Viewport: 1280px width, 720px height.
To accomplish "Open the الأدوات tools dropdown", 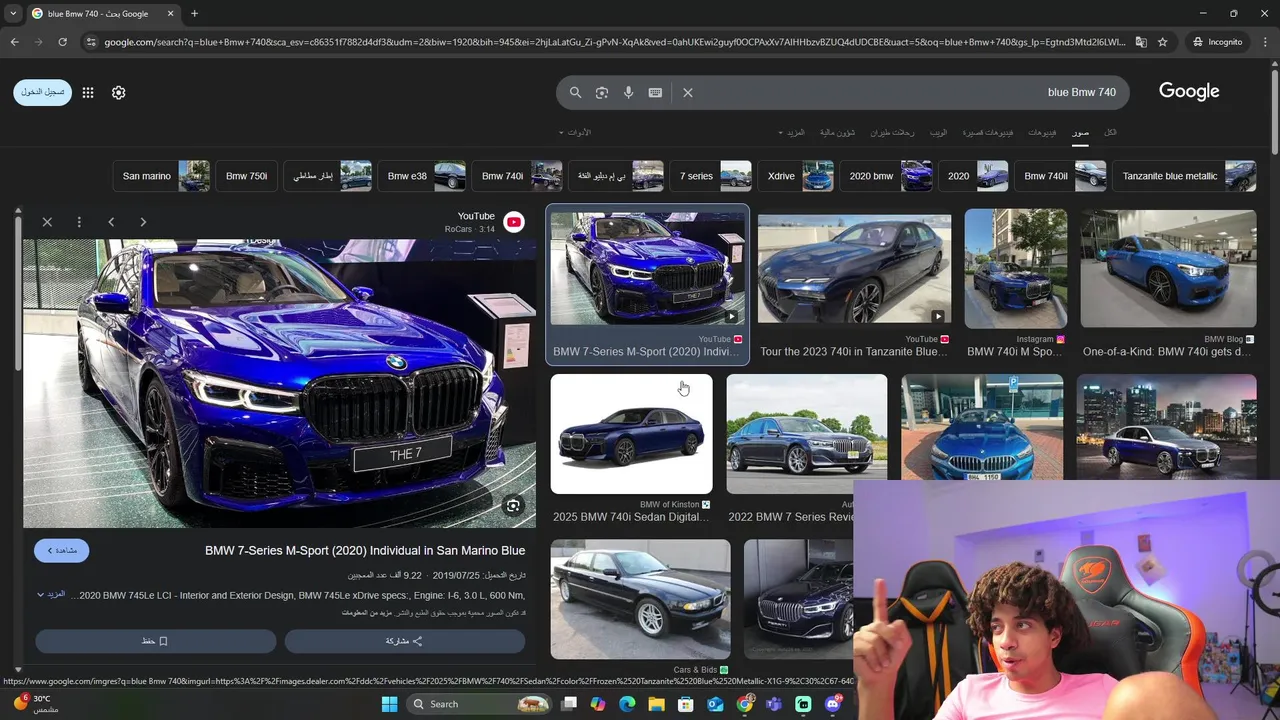I will click(x=575, y=132).
